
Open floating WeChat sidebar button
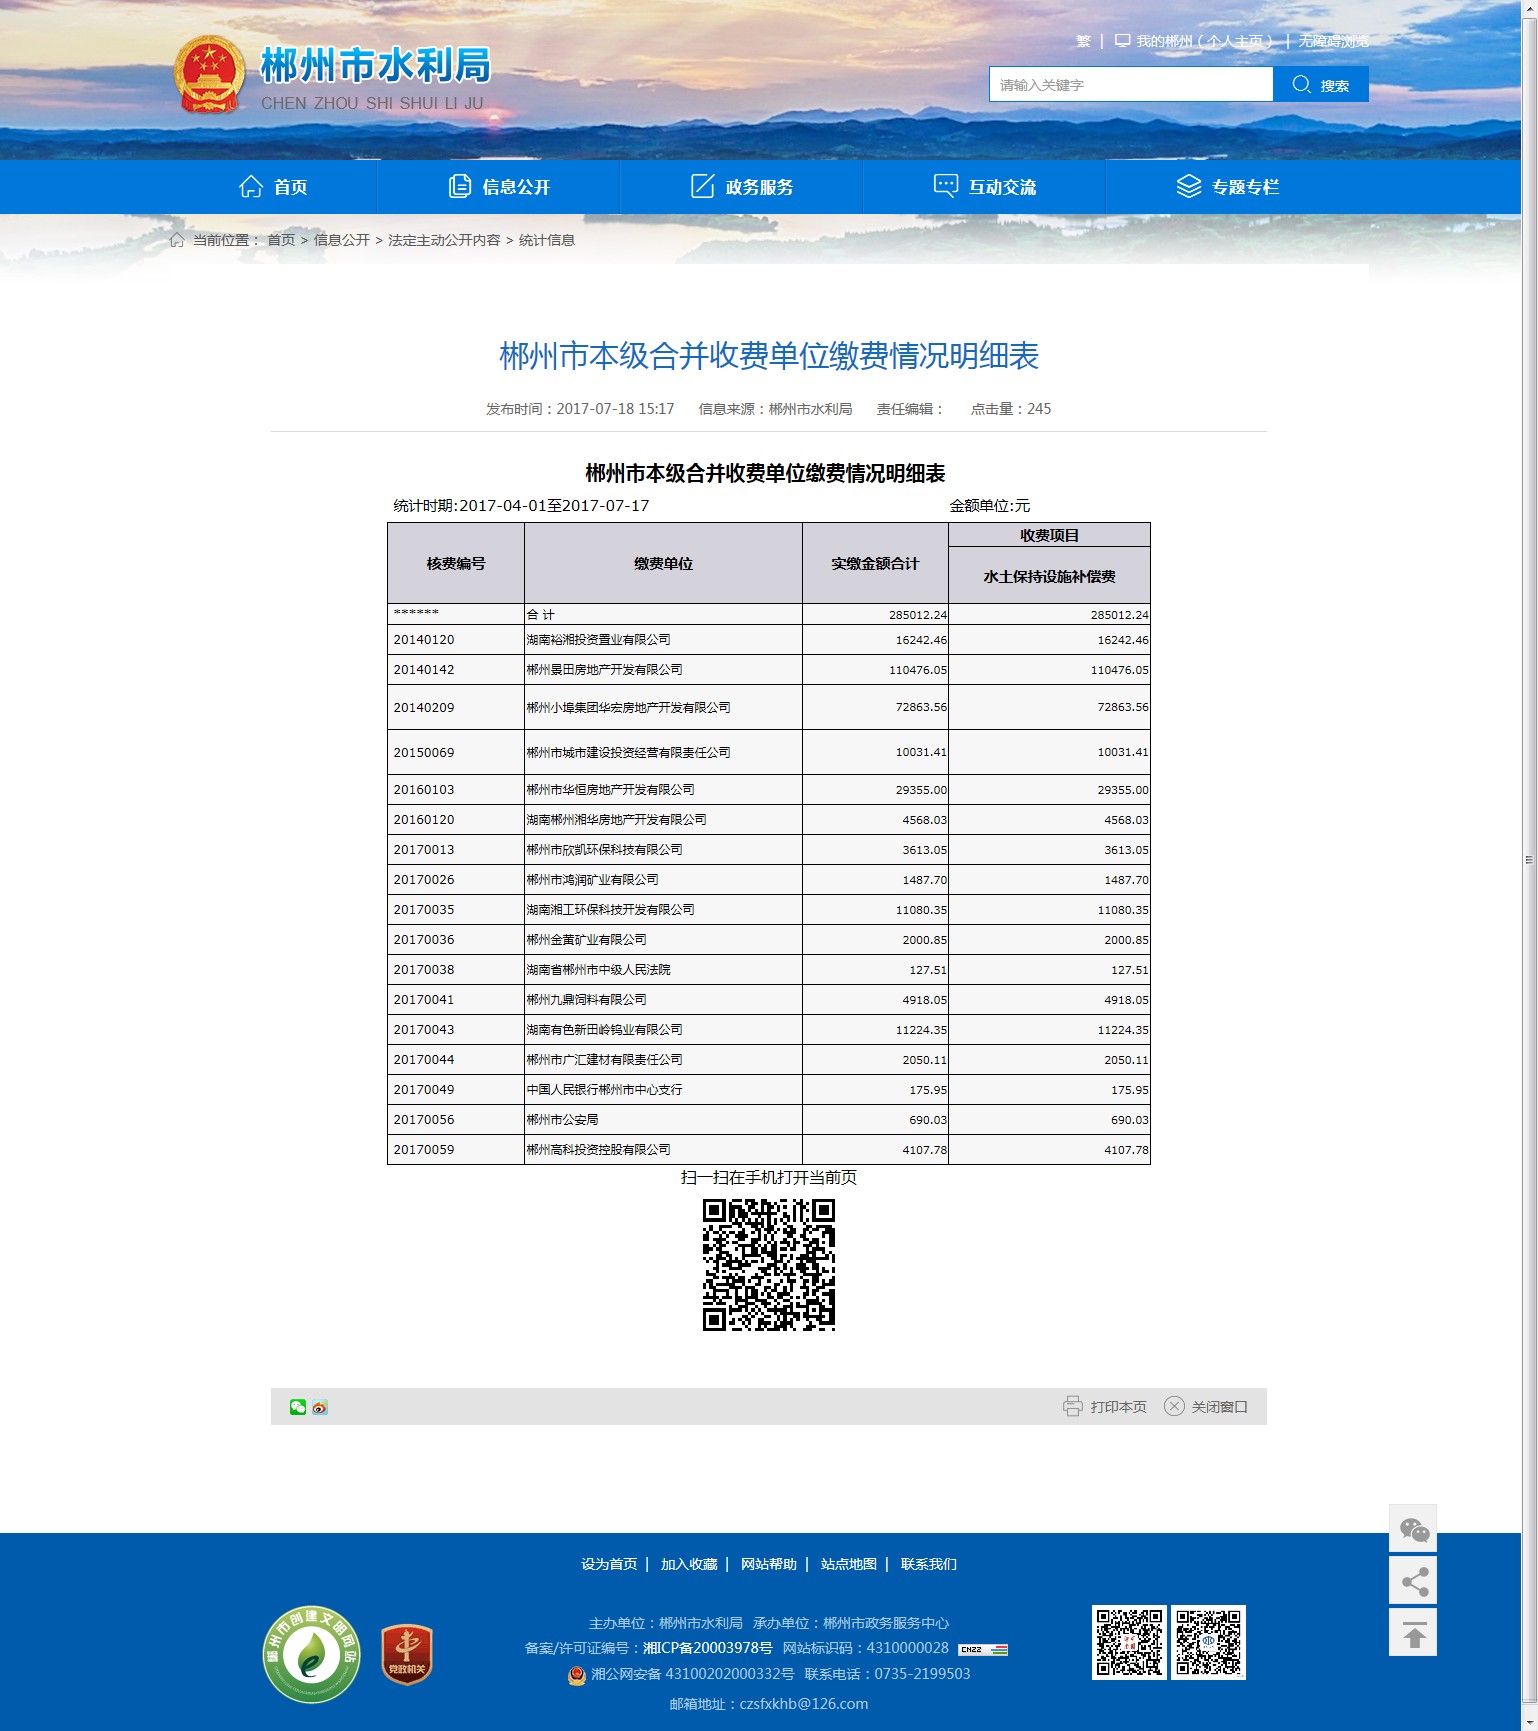coord(1413,1529)
